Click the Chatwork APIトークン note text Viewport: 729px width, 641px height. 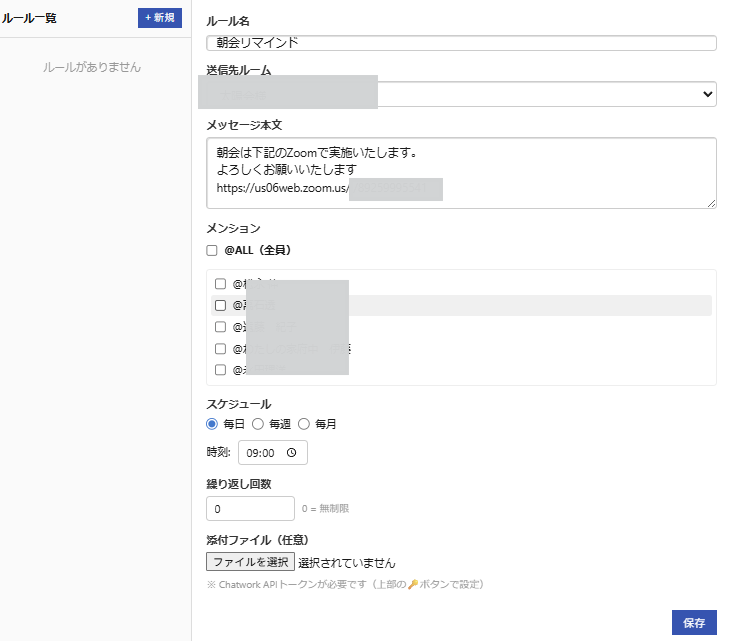pyautogui.click(x=345, y=584)
